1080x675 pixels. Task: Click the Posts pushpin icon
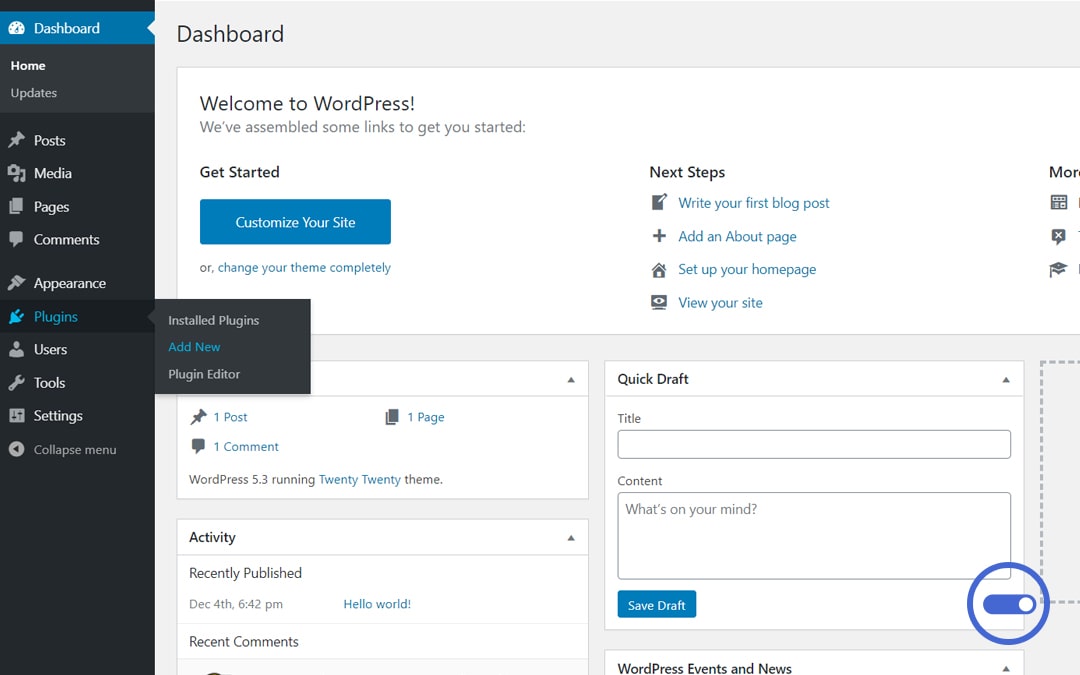pos(17,140)
